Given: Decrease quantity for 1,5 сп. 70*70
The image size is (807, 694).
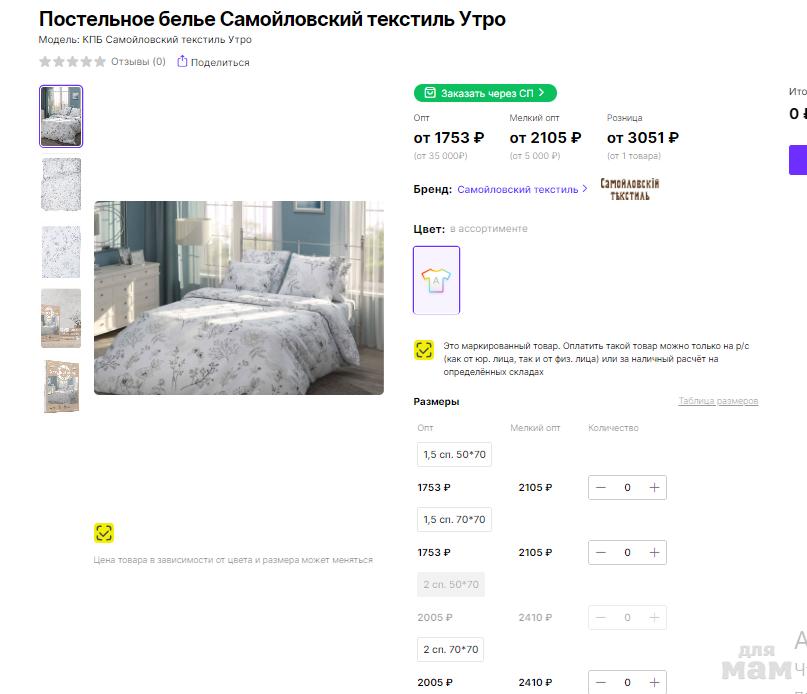Looking at the screenshot, I should point(601,553).
